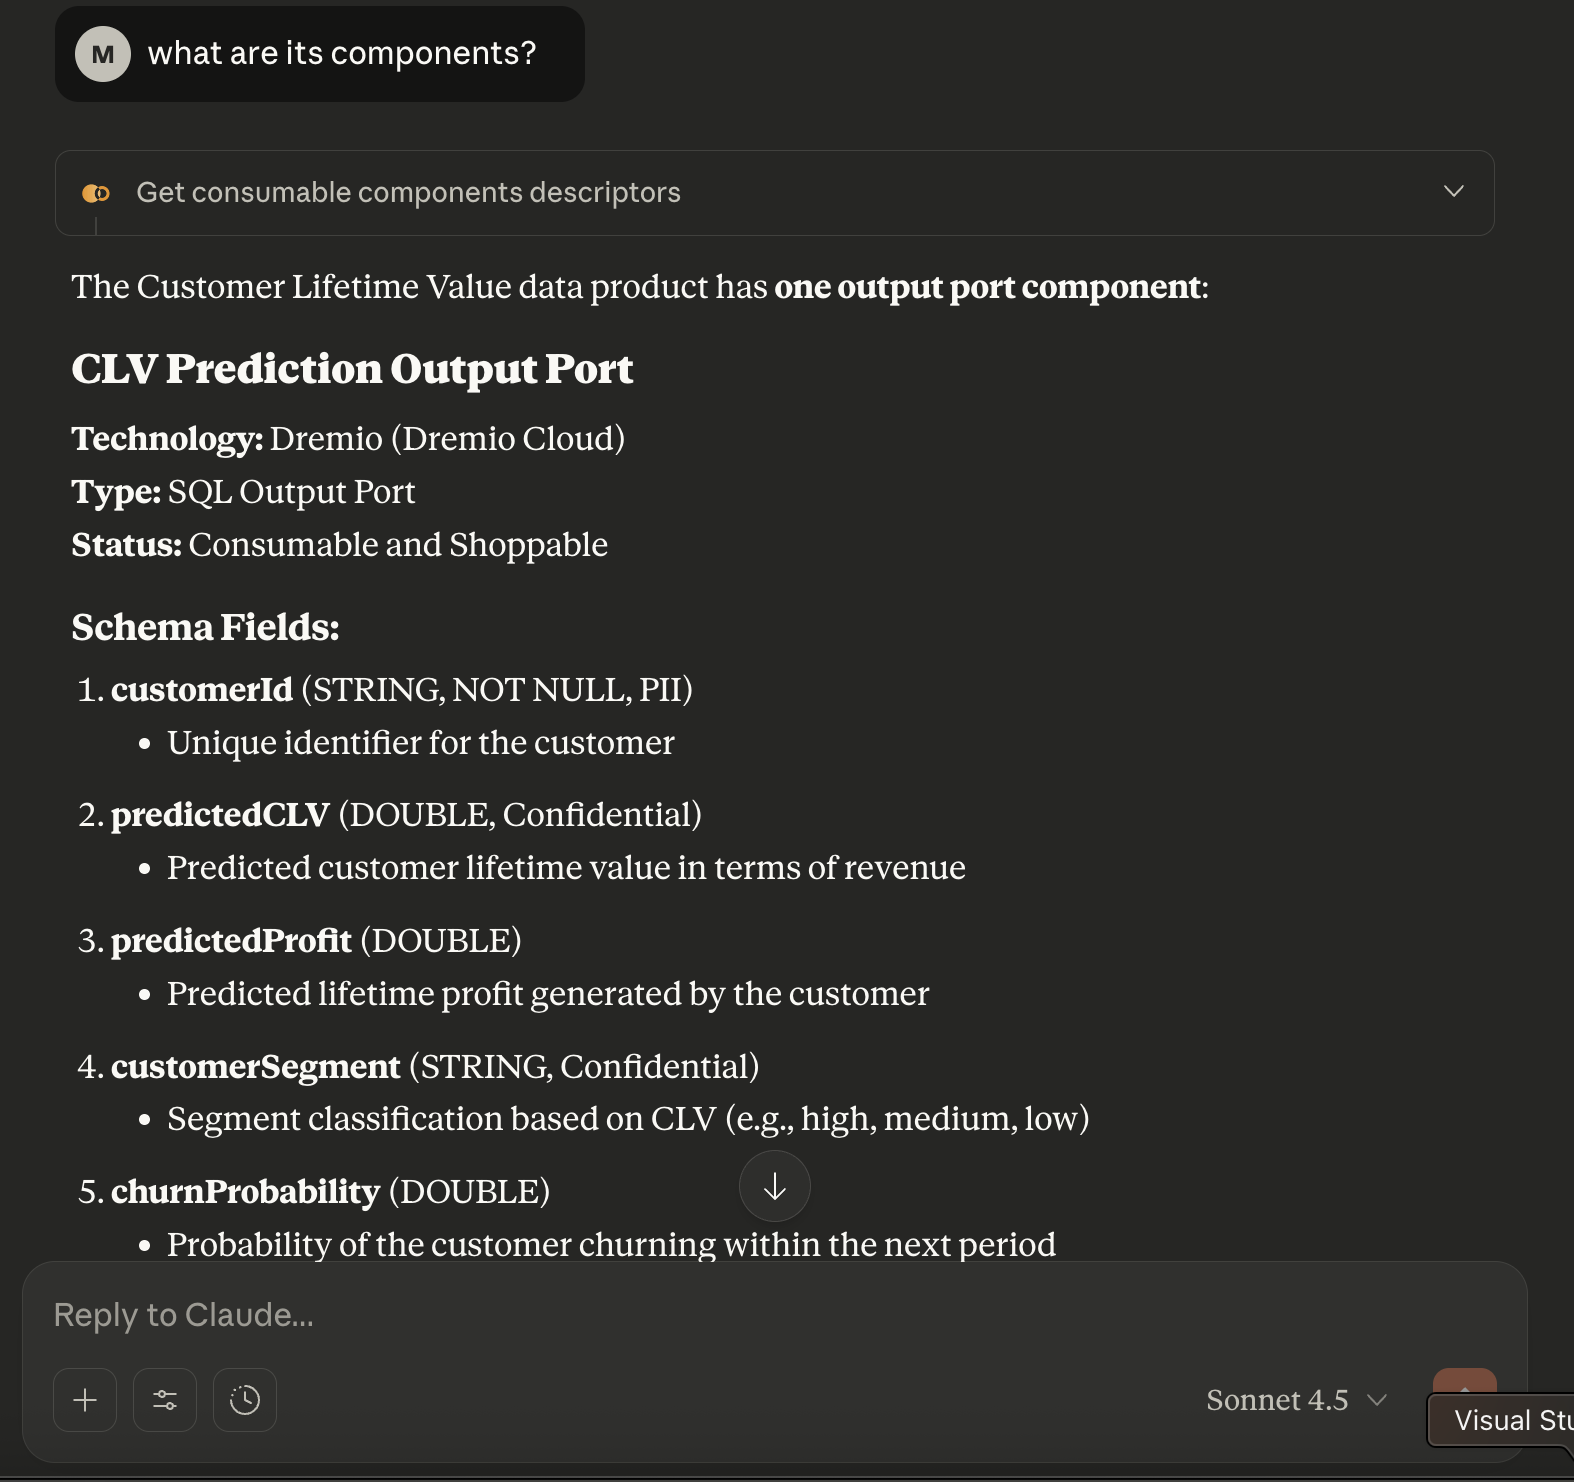Click the "CLV Prediction Output Port" heading
The image size is (1574, 1482).
coord(352,369)
